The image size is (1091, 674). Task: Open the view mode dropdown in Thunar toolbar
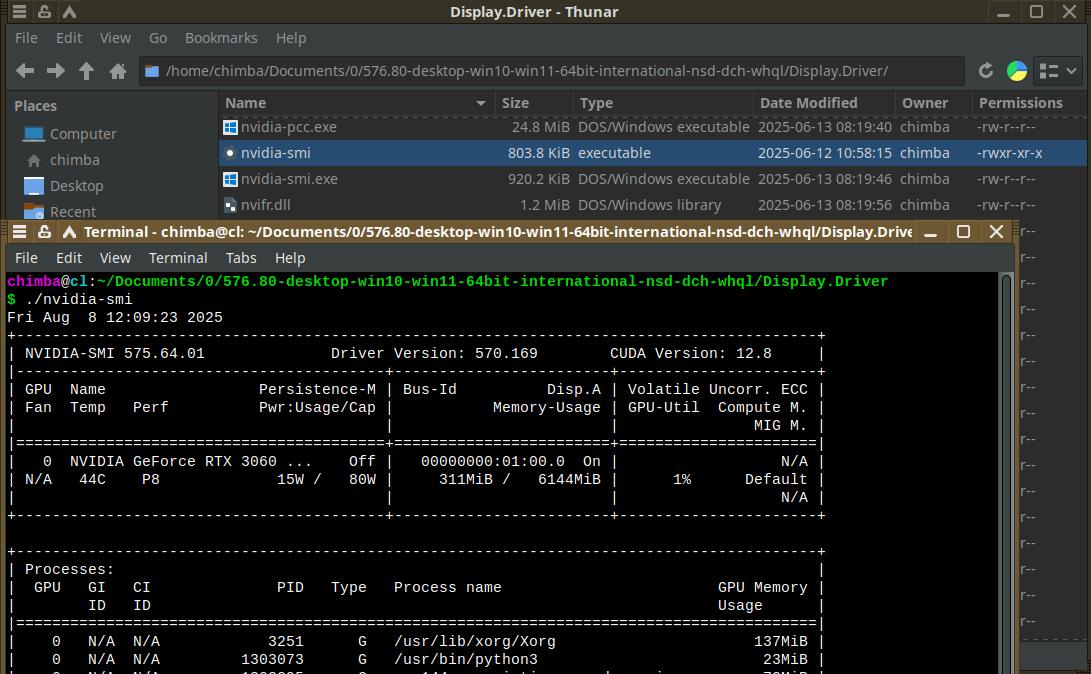(1058, 71)
